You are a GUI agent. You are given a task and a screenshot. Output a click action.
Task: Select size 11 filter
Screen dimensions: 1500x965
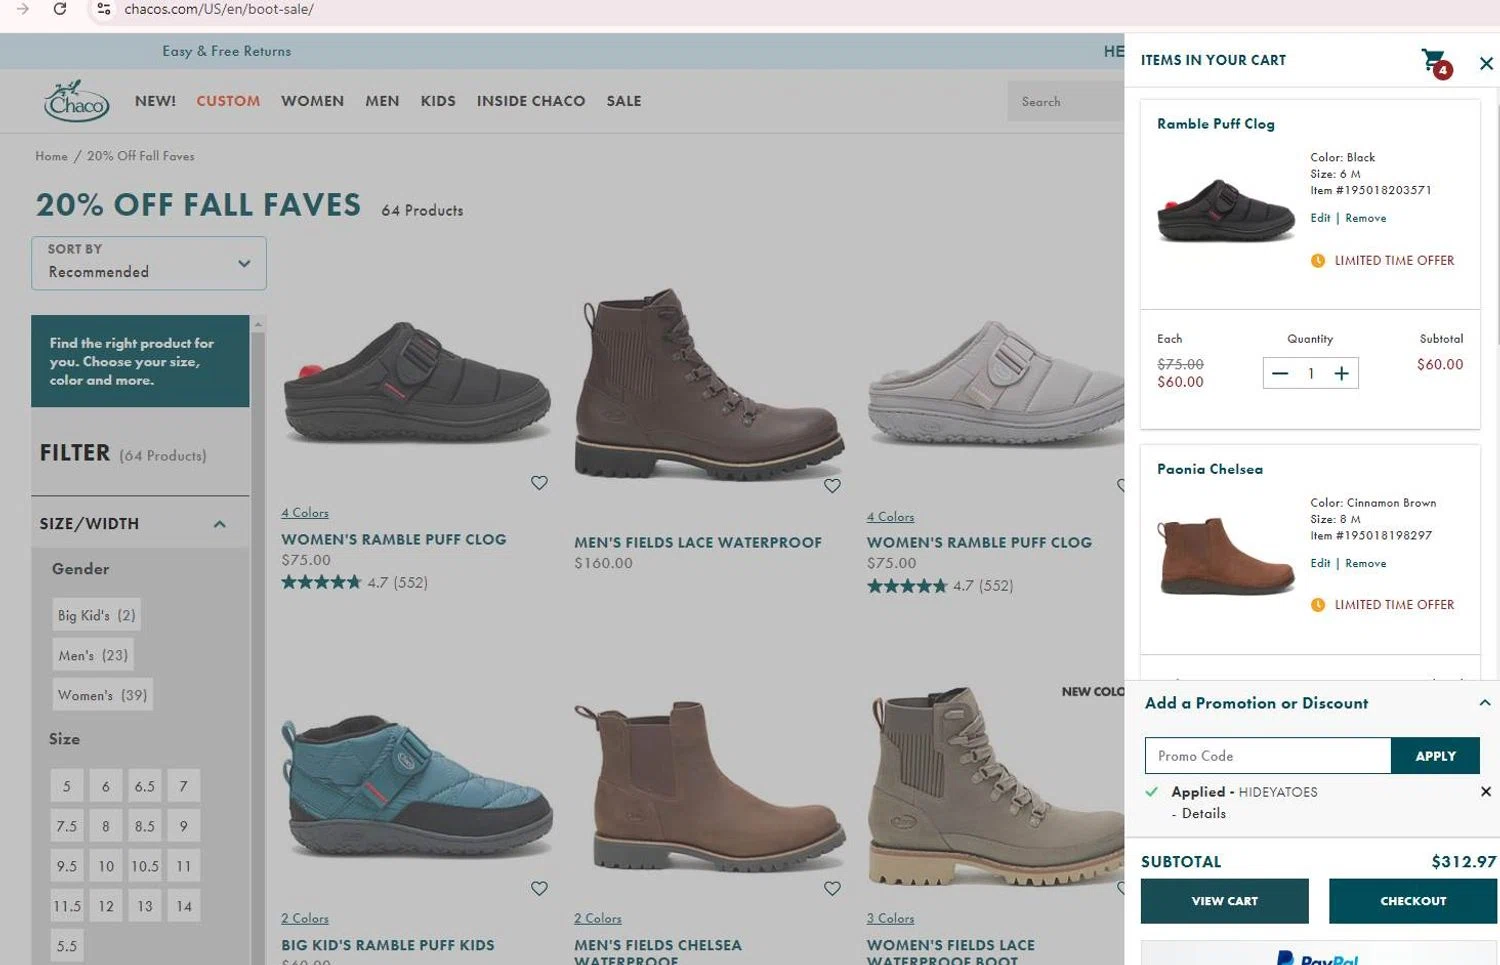point(184,866)
